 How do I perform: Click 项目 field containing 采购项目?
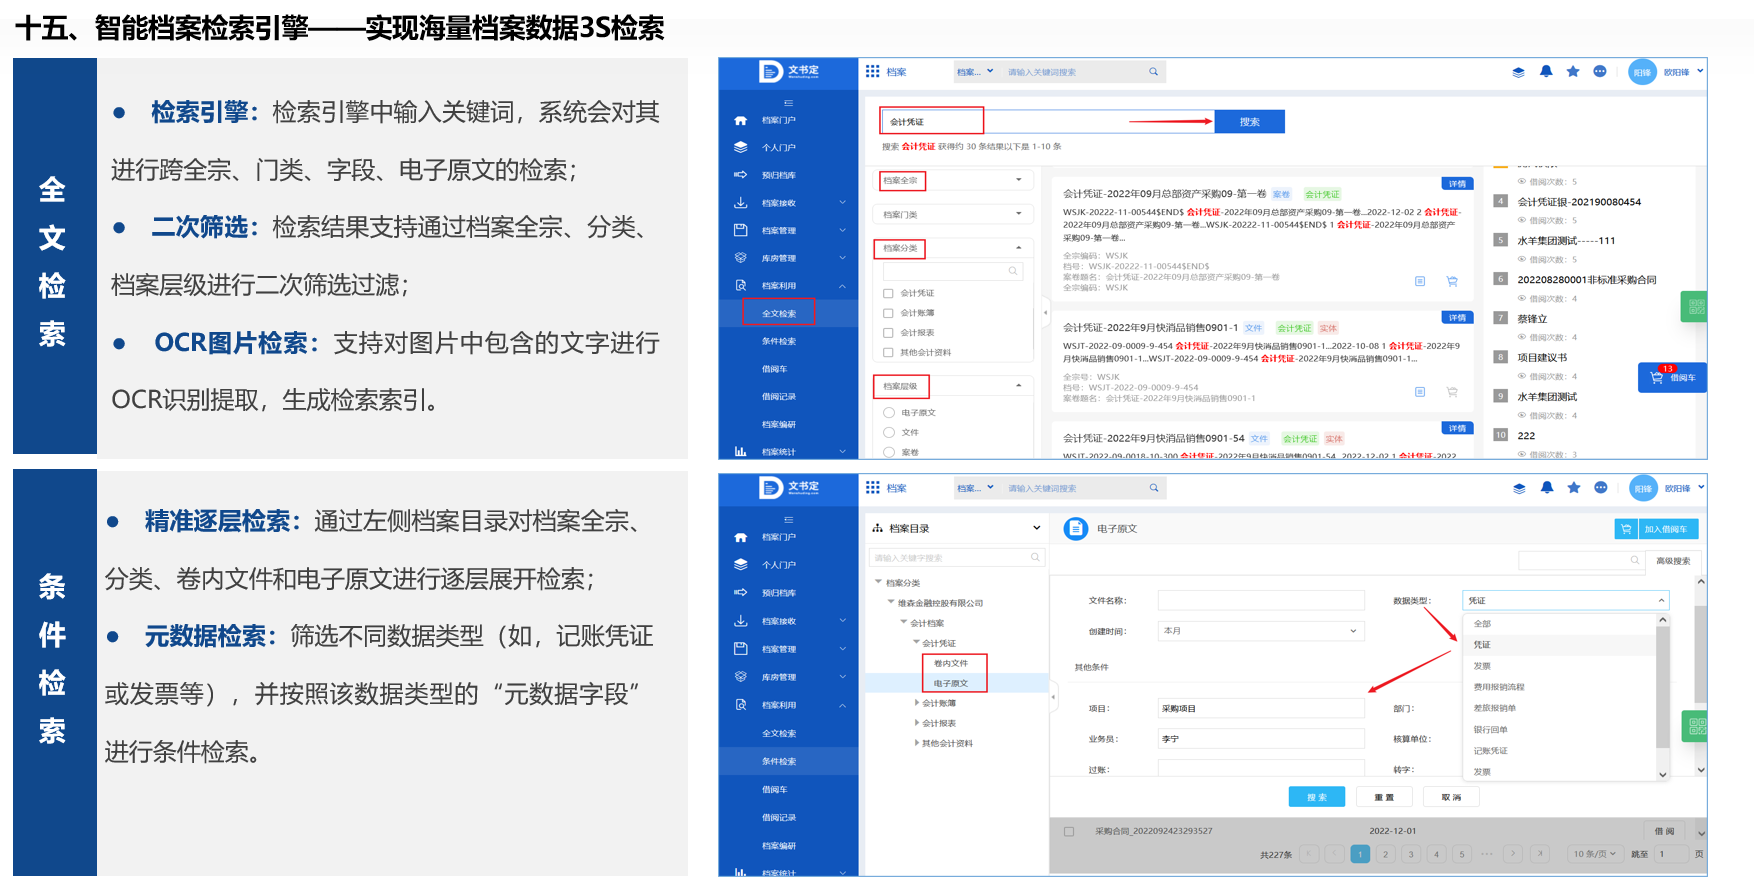1261,708
